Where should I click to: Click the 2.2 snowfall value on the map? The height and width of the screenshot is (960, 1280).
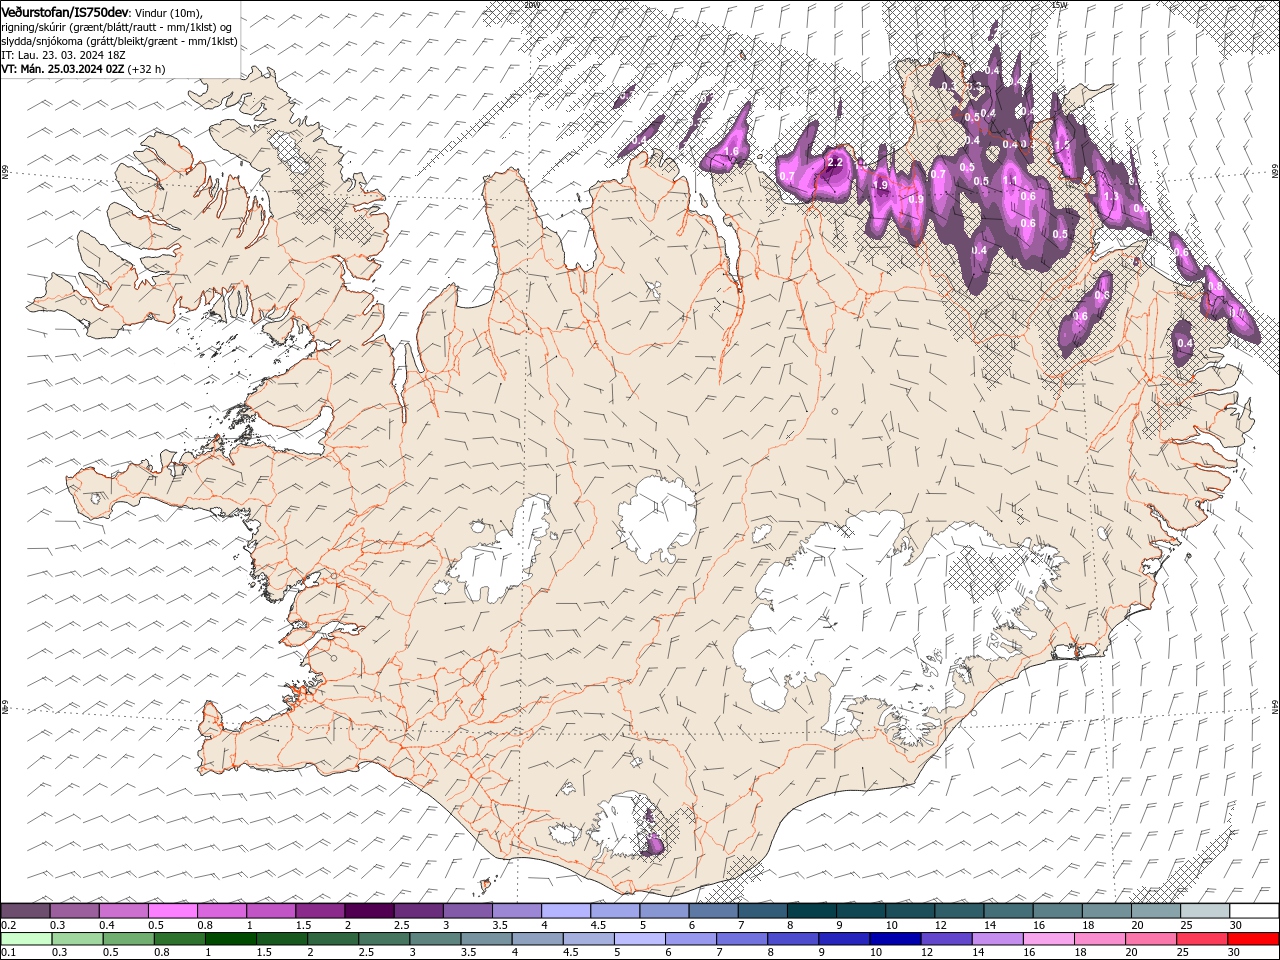[x=836, y=162]
